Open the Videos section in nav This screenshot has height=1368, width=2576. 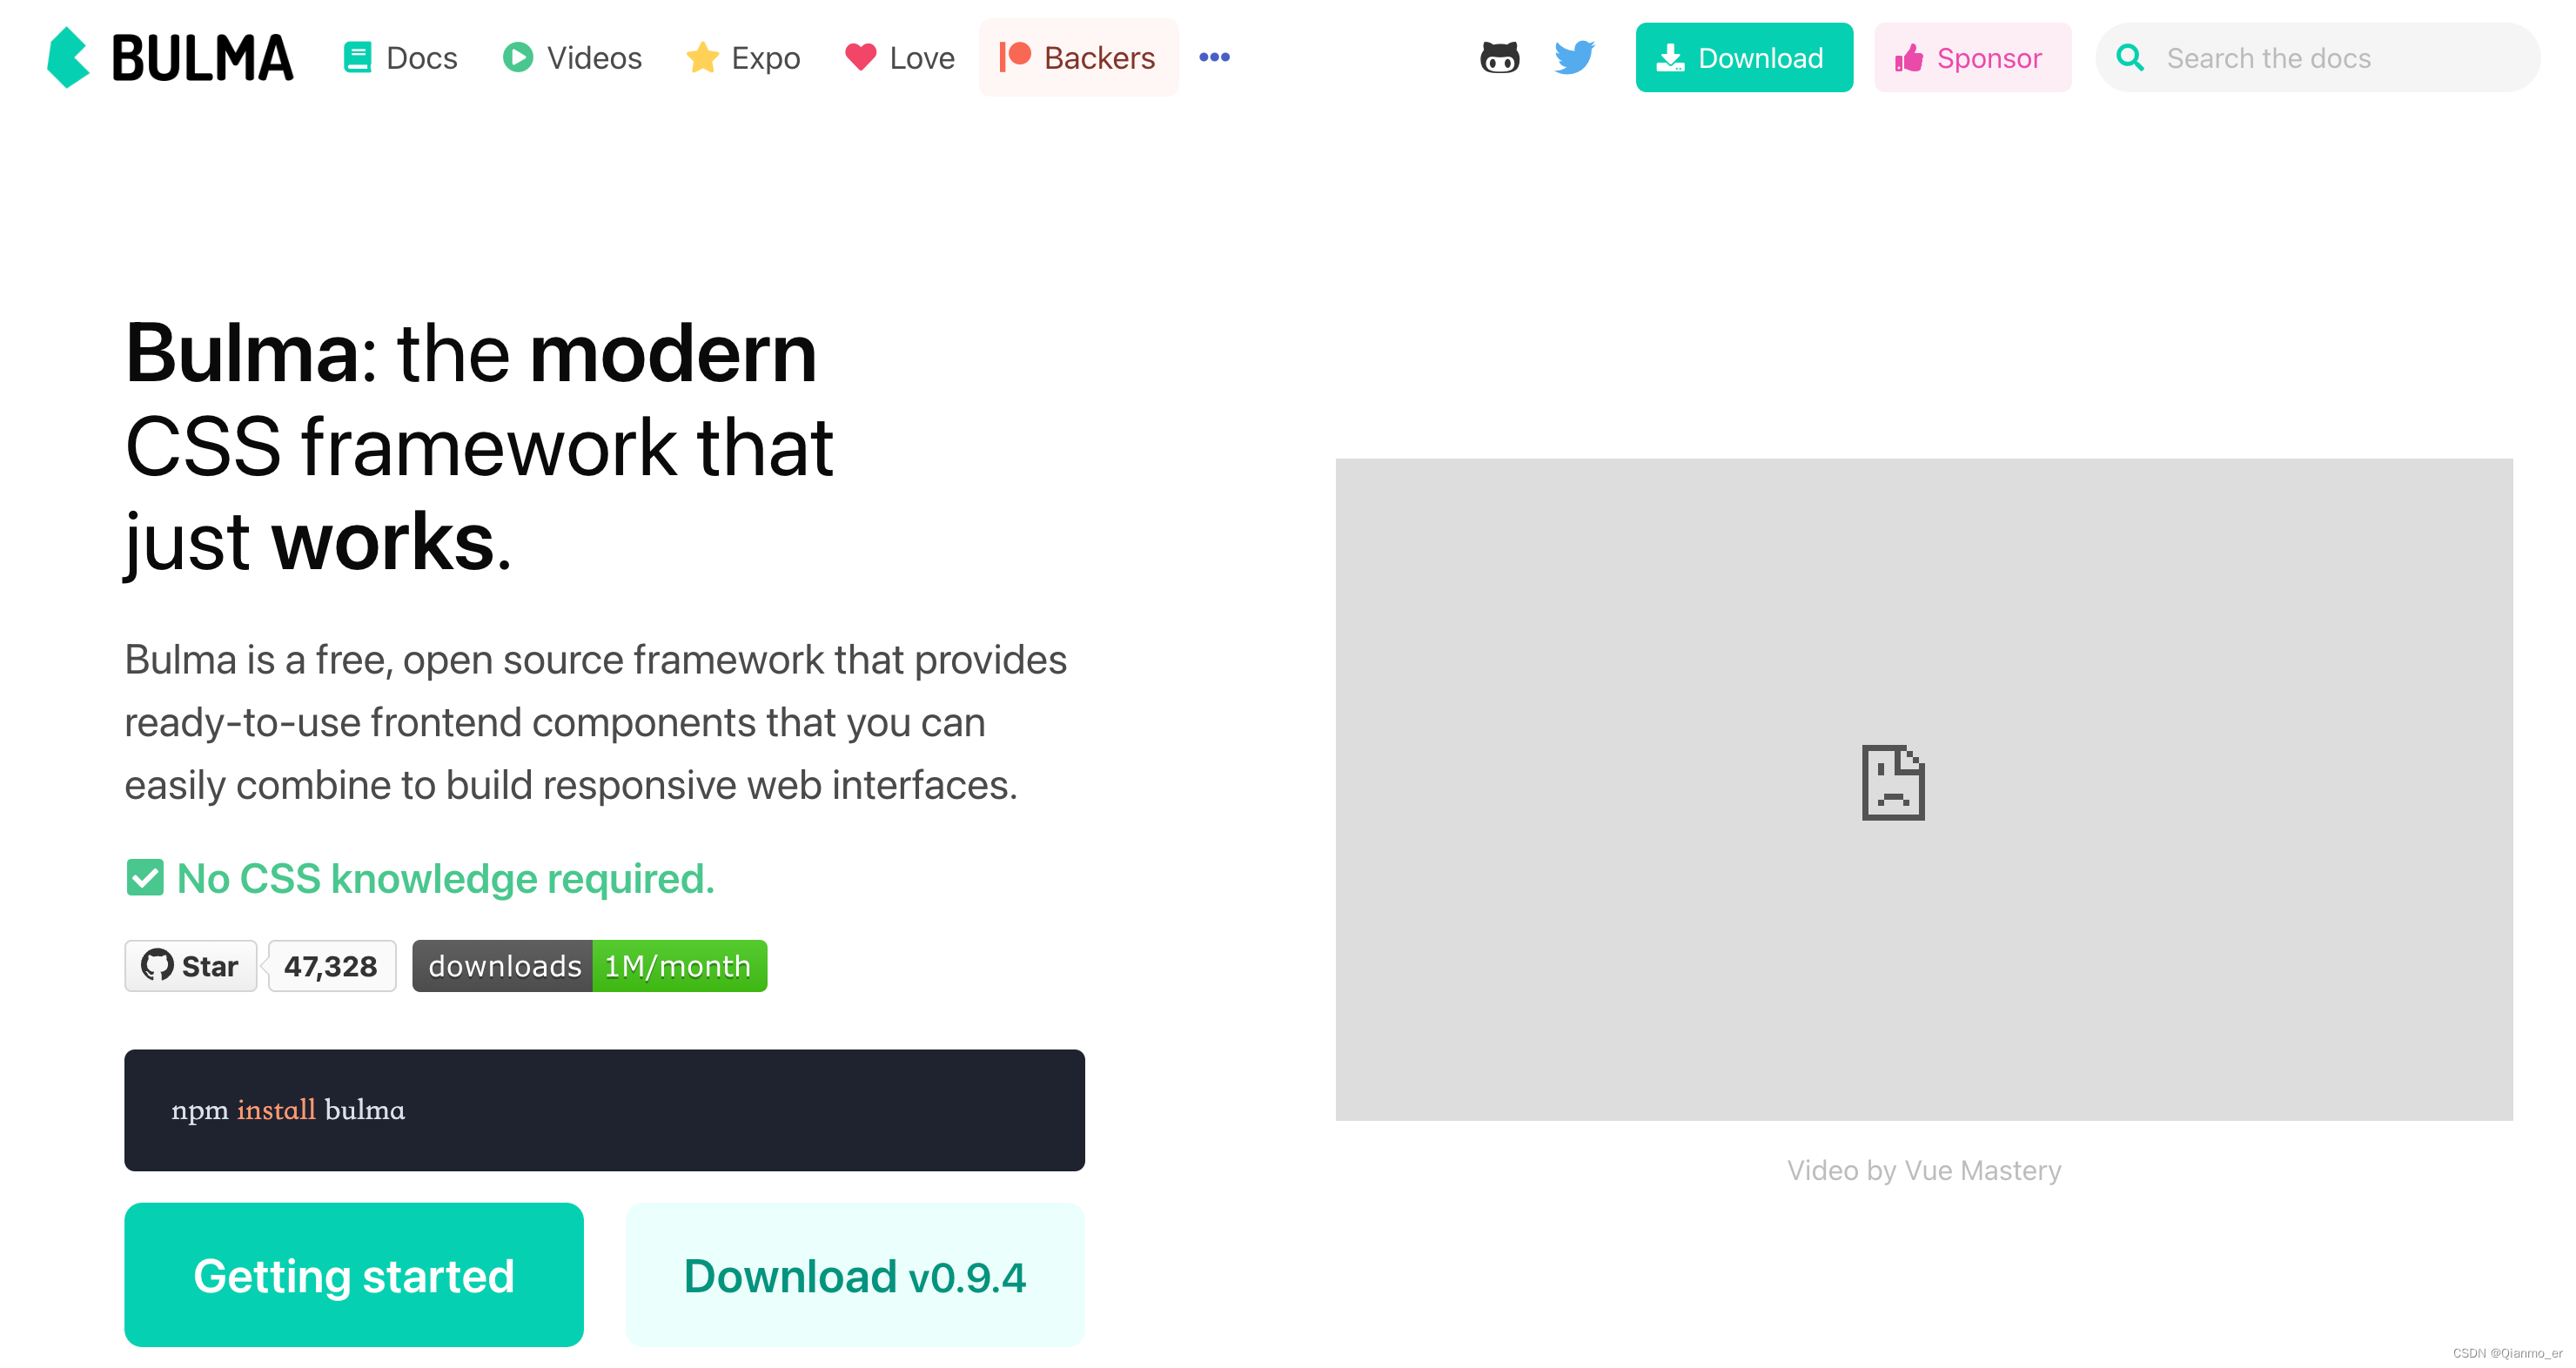(574, 58)
